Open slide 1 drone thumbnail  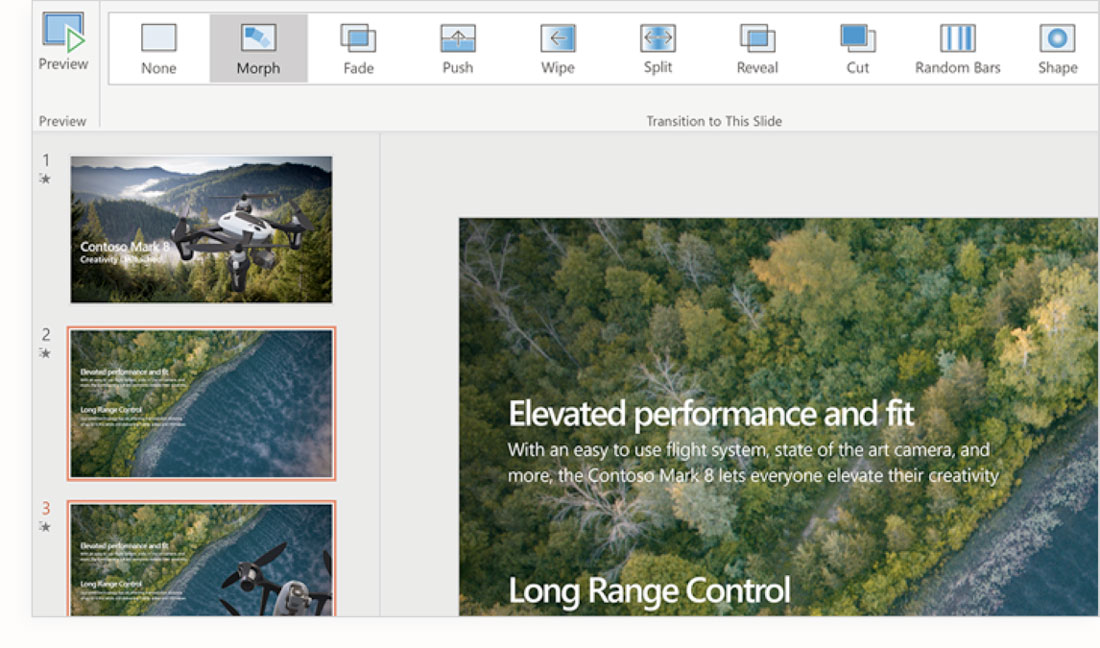201,229
